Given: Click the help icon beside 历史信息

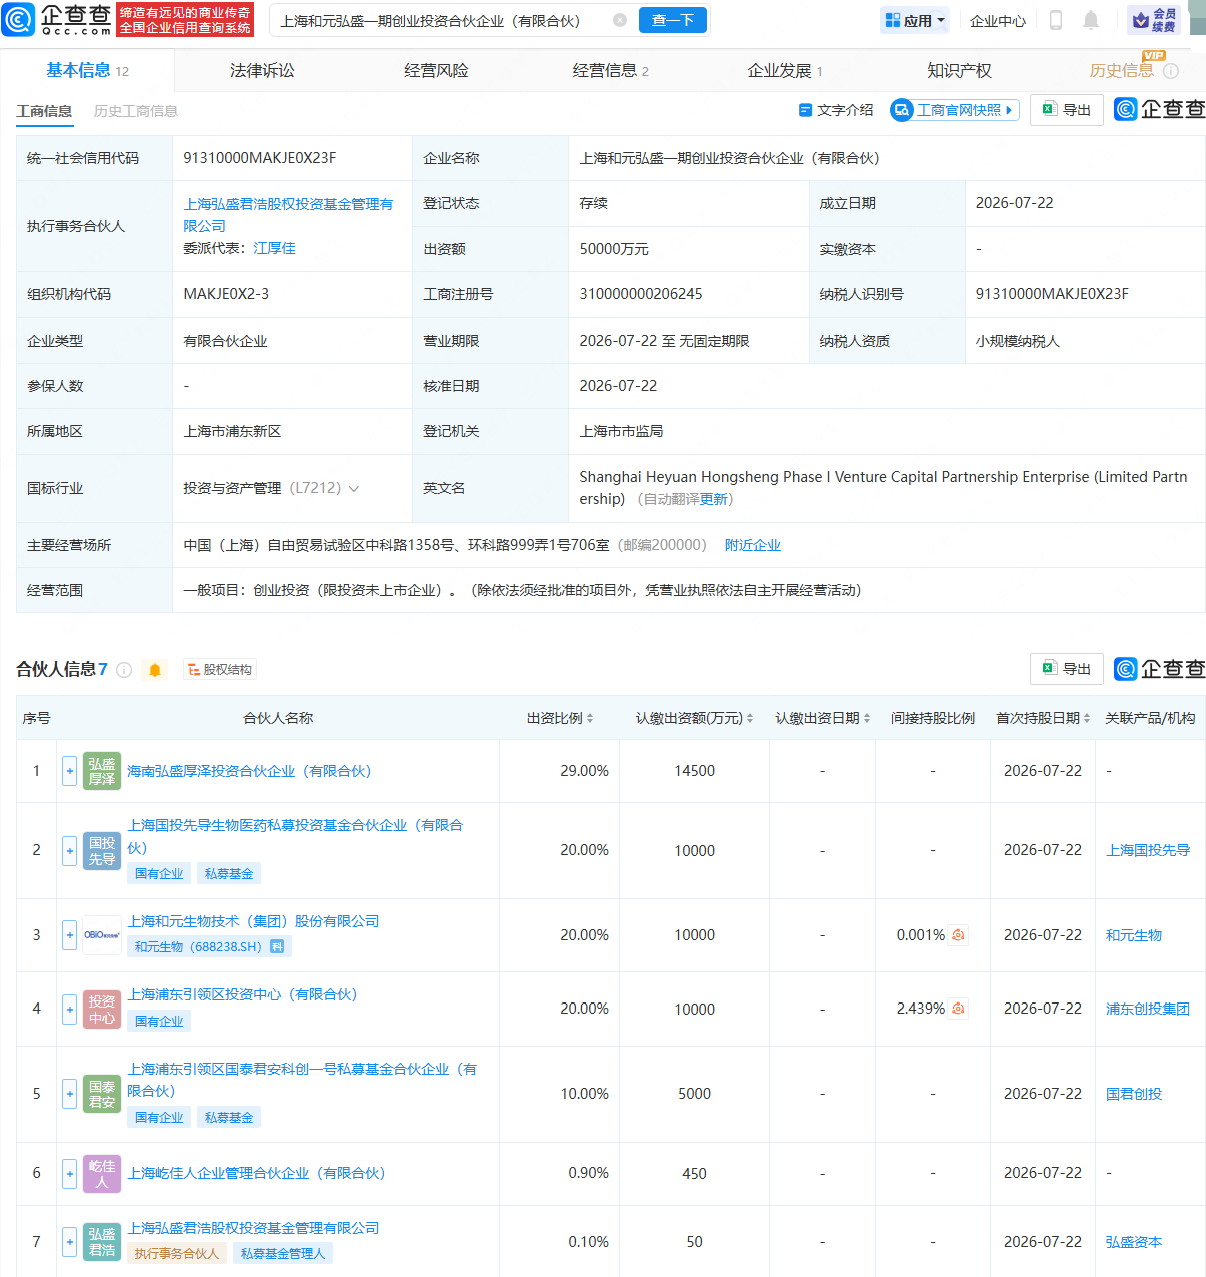Looking at the screenshot, I should pyautogui.click(x=1171, y=71).
